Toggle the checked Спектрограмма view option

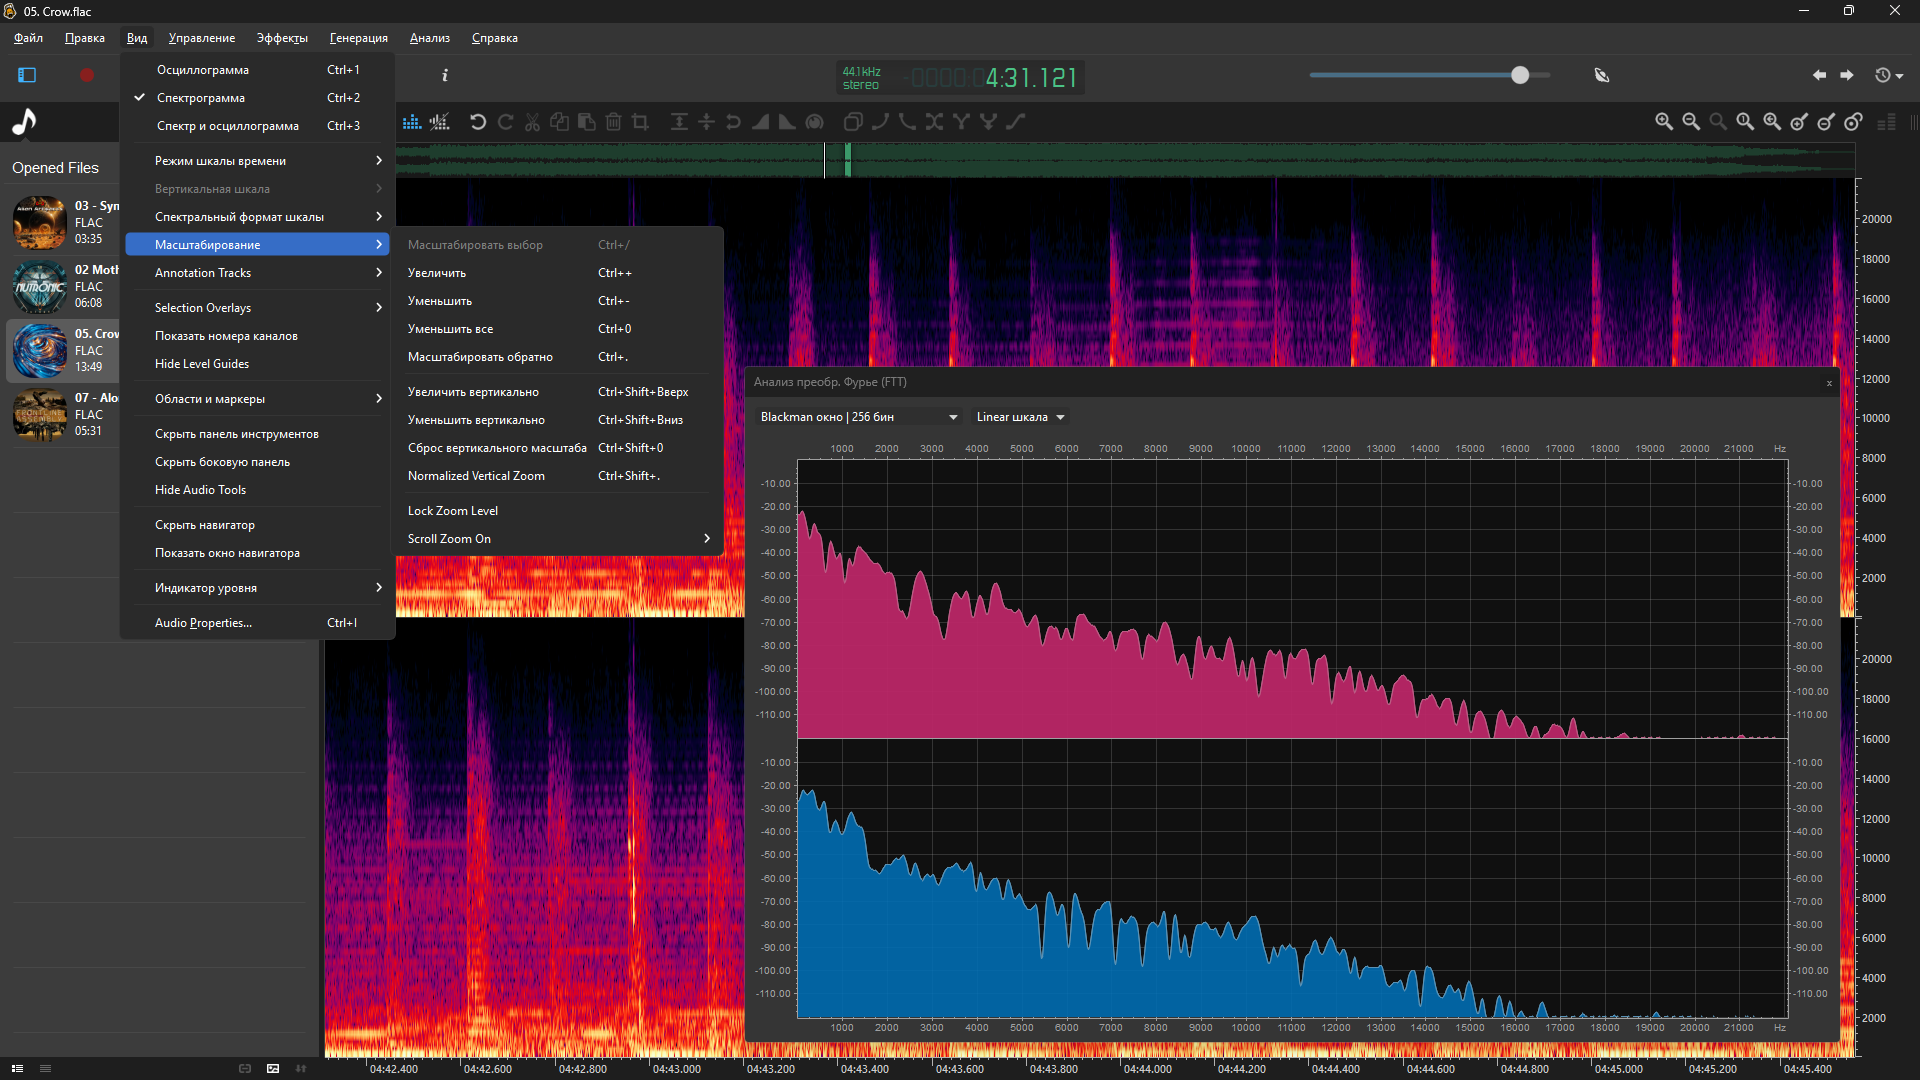(x=200, y=98)
